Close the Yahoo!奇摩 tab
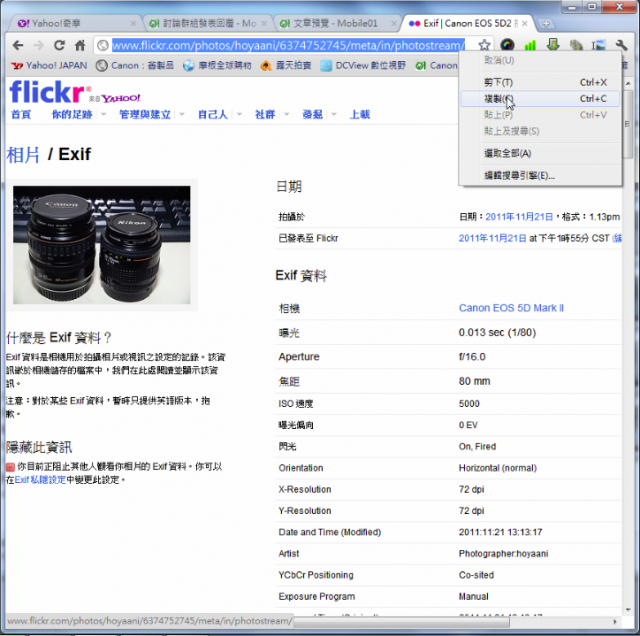Screen dimensions: 640x636 [x=133, y=24]
